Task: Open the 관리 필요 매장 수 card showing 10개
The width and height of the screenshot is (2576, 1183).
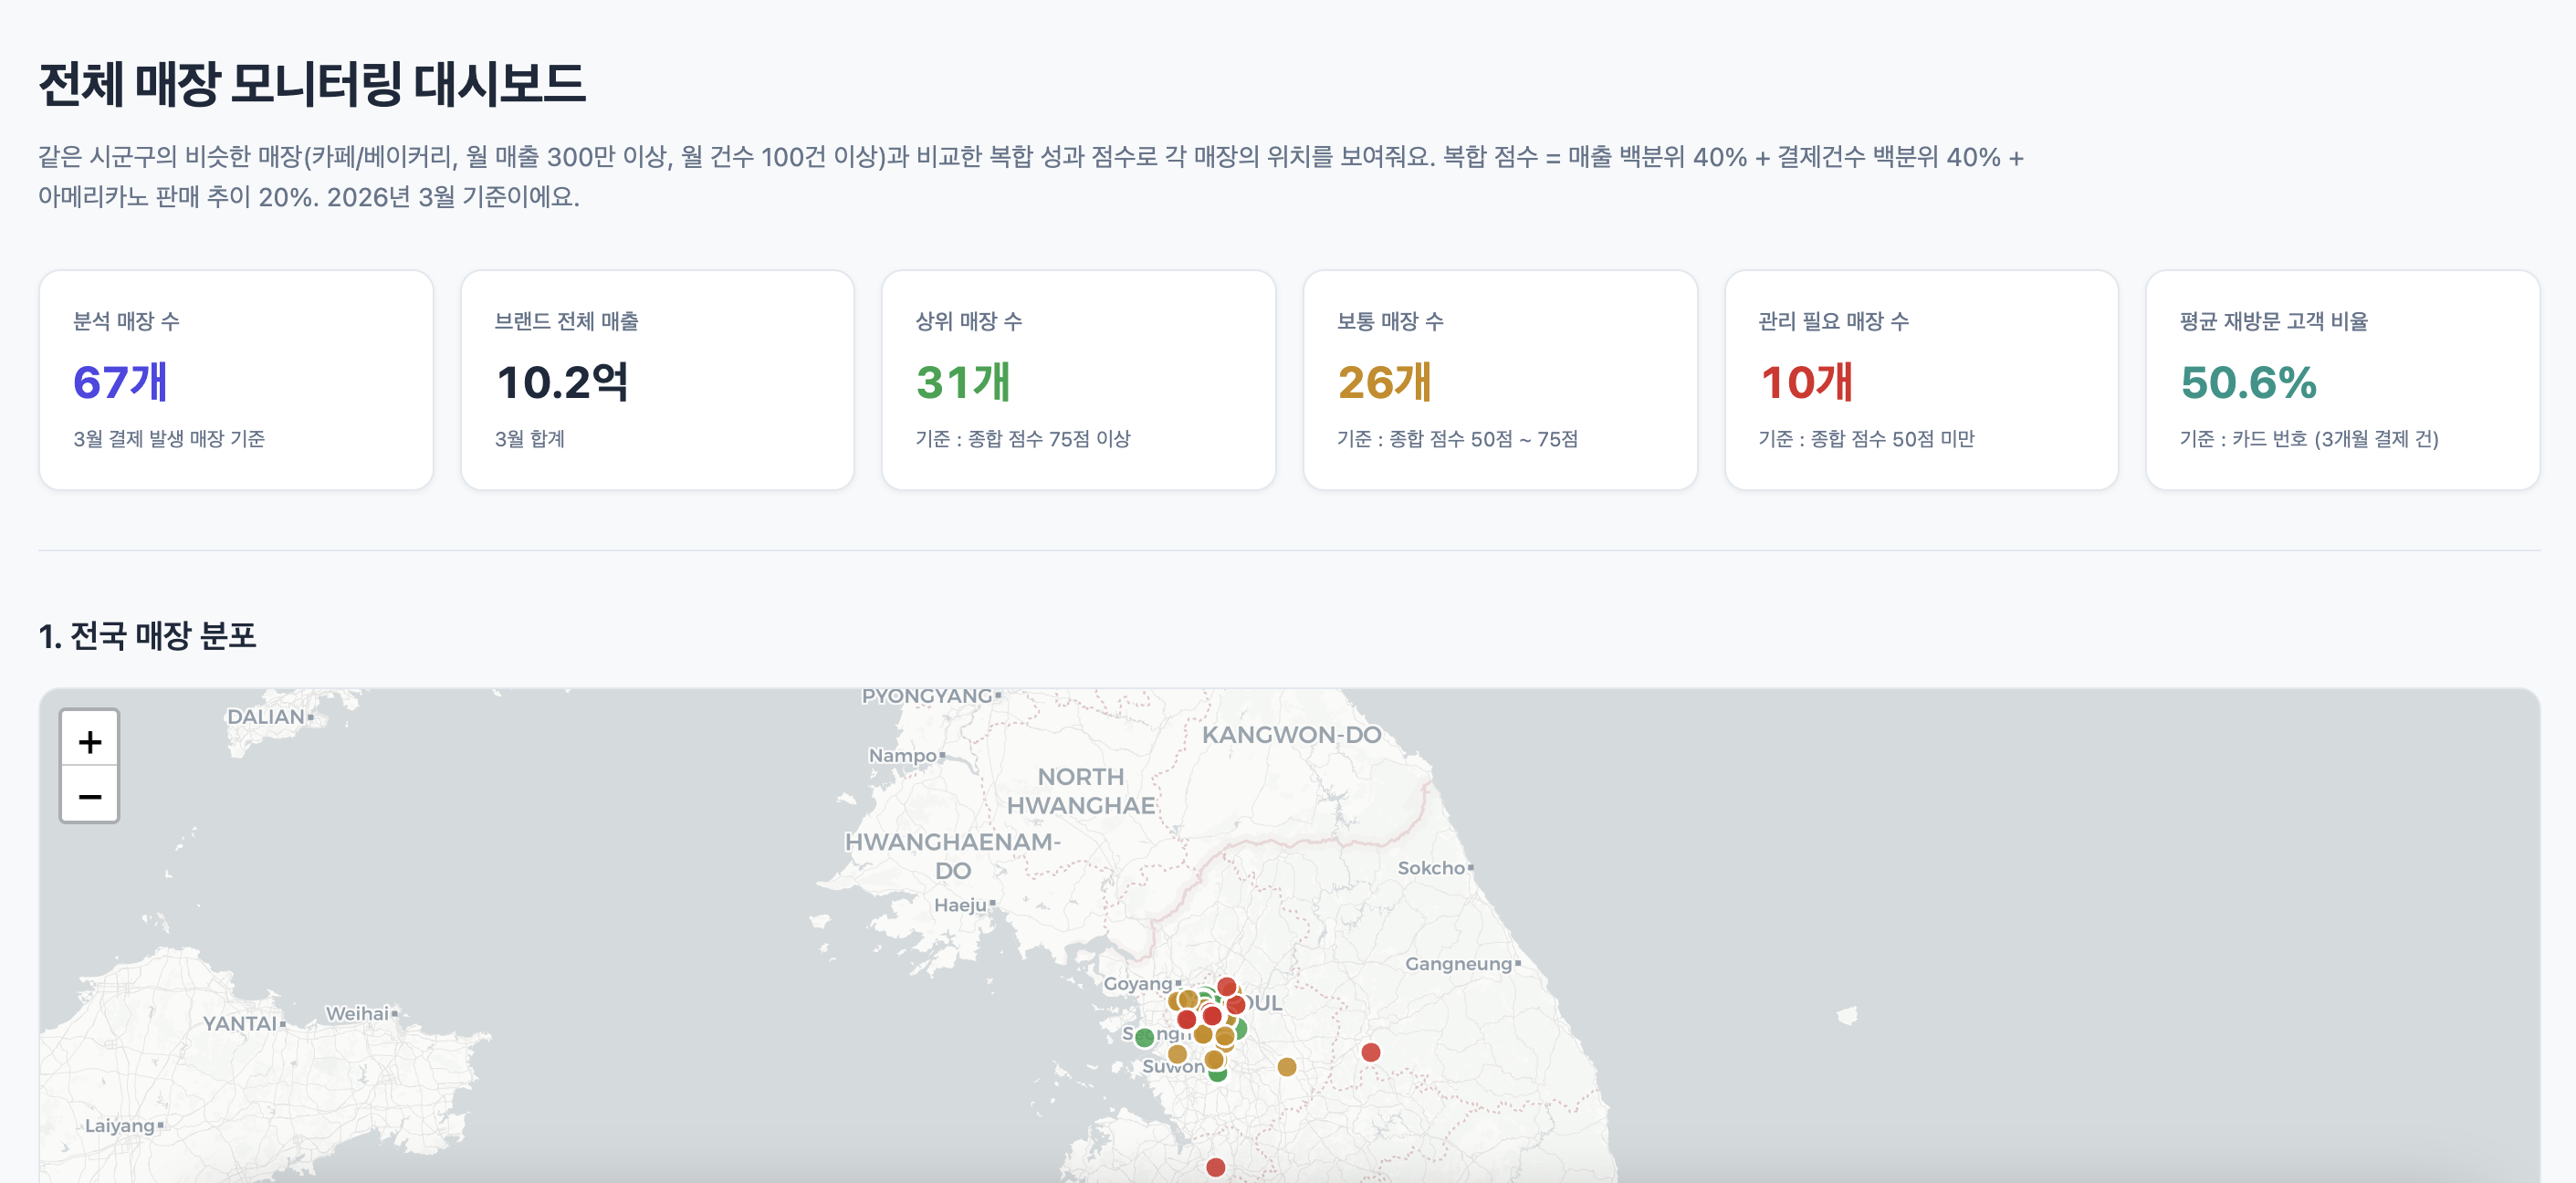Action: coord(1921,380)
